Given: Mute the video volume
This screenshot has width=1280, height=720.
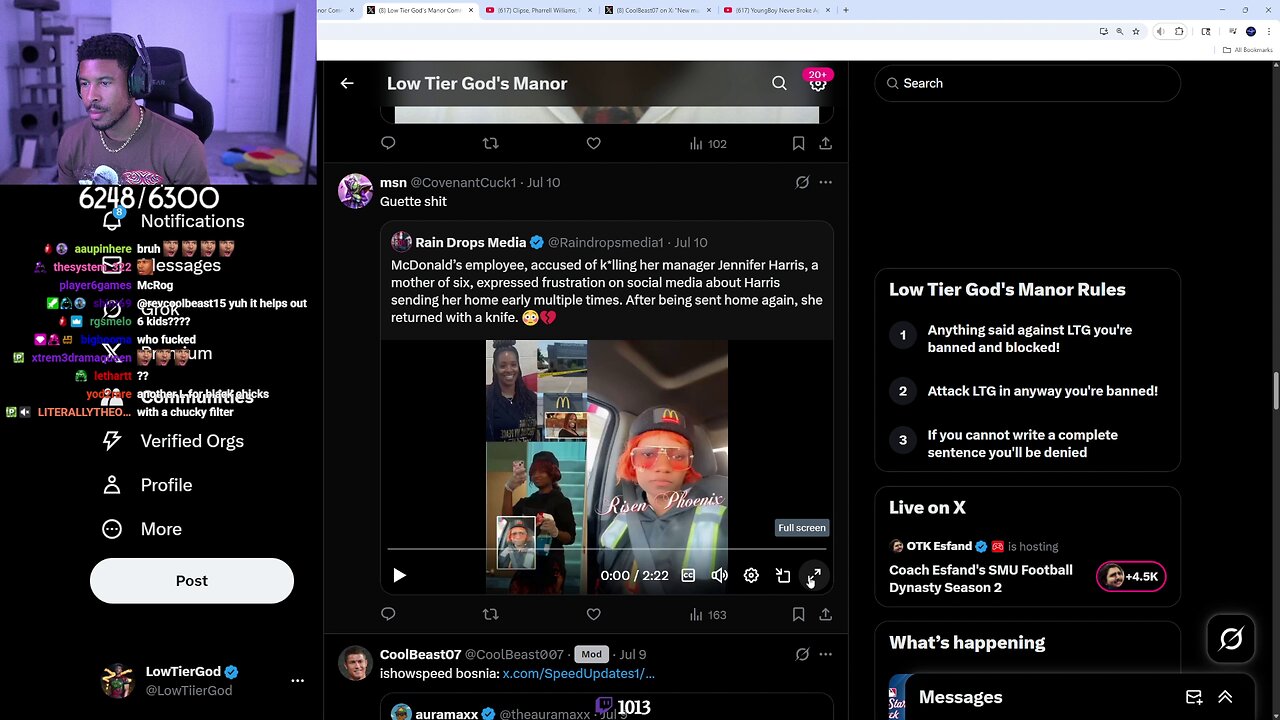Looking at the screenshot, I should [719, 575].
